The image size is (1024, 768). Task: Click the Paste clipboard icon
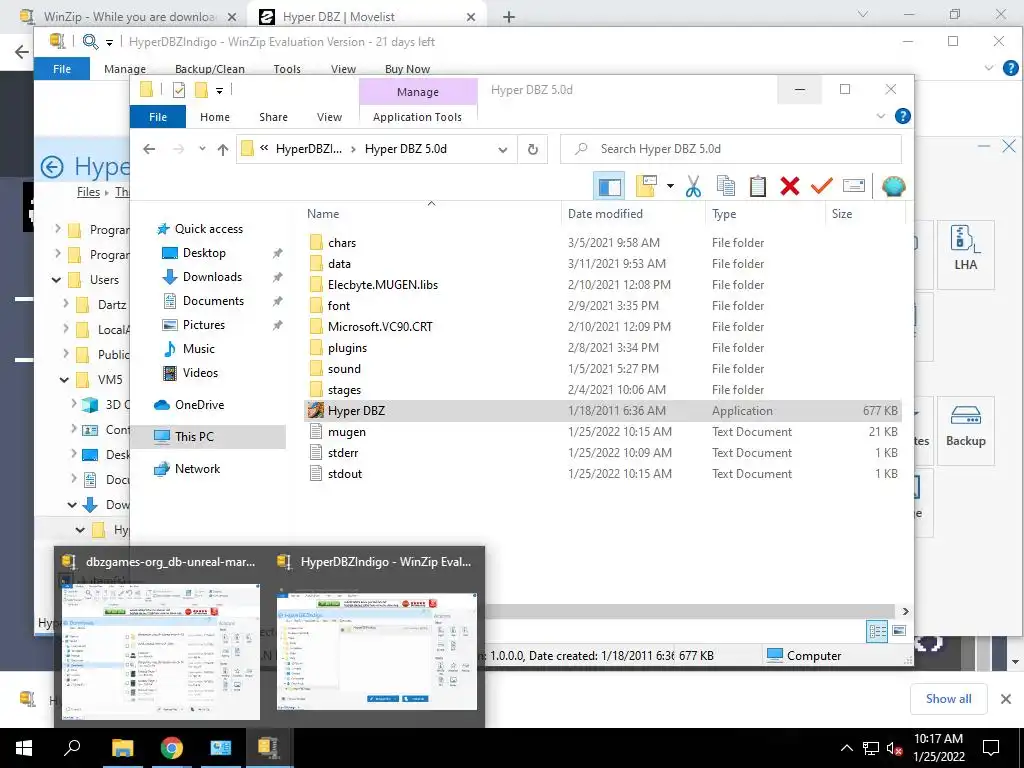point(758,187)
